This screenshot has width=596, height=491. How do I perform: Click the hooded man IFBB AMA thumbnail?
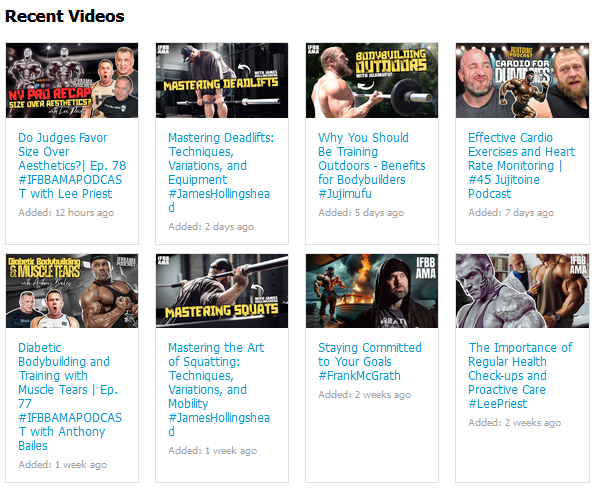(372, 291)
